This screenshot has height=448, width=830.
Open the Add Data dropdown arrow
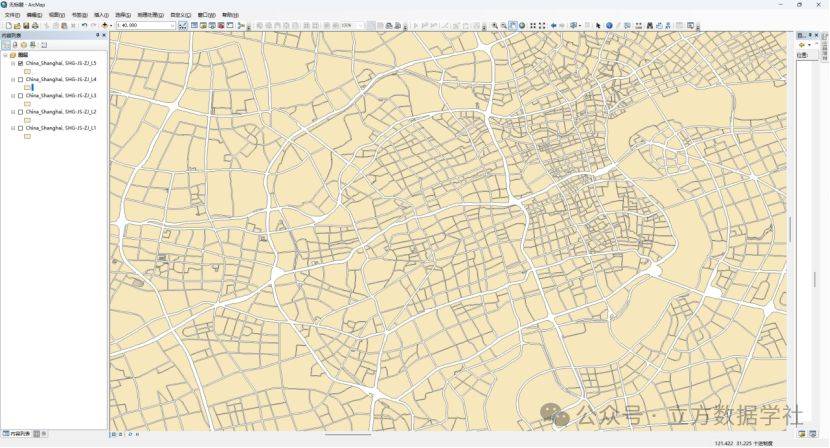[x=111, y=25]
